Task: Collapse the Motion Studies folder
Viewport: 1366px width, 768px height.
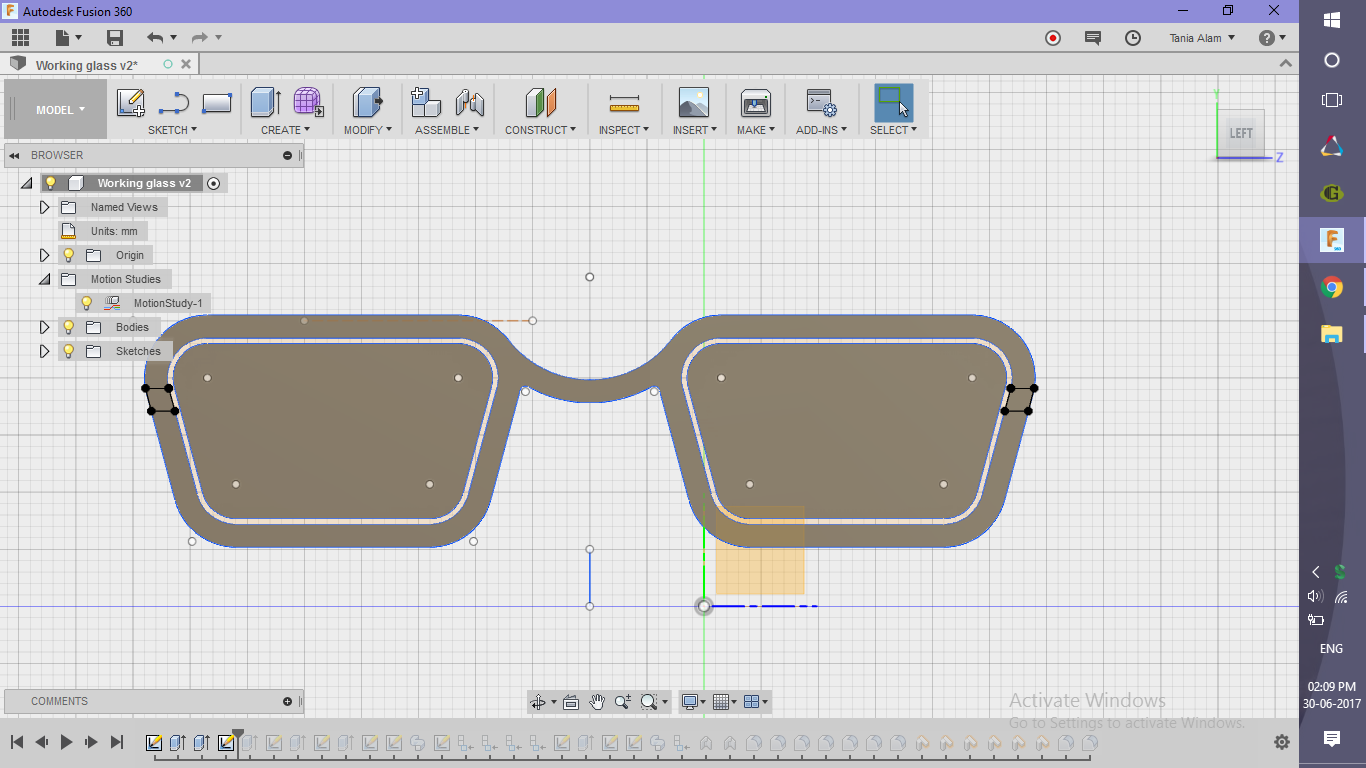Action: pos(44,279)
